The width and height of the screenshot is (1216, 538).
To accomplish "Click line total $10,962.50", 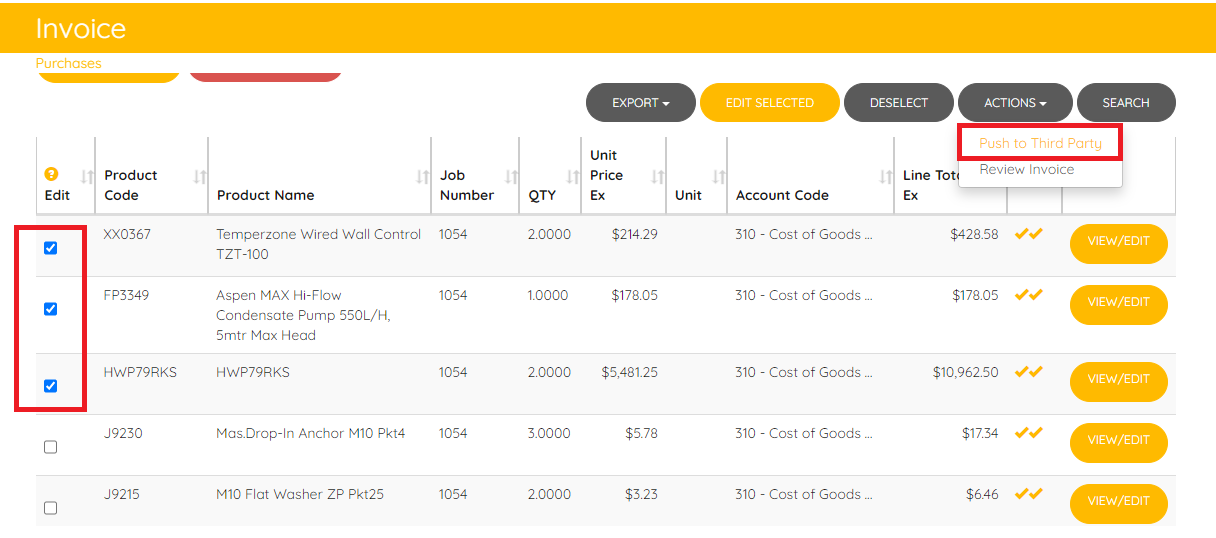I will point(965,372).
